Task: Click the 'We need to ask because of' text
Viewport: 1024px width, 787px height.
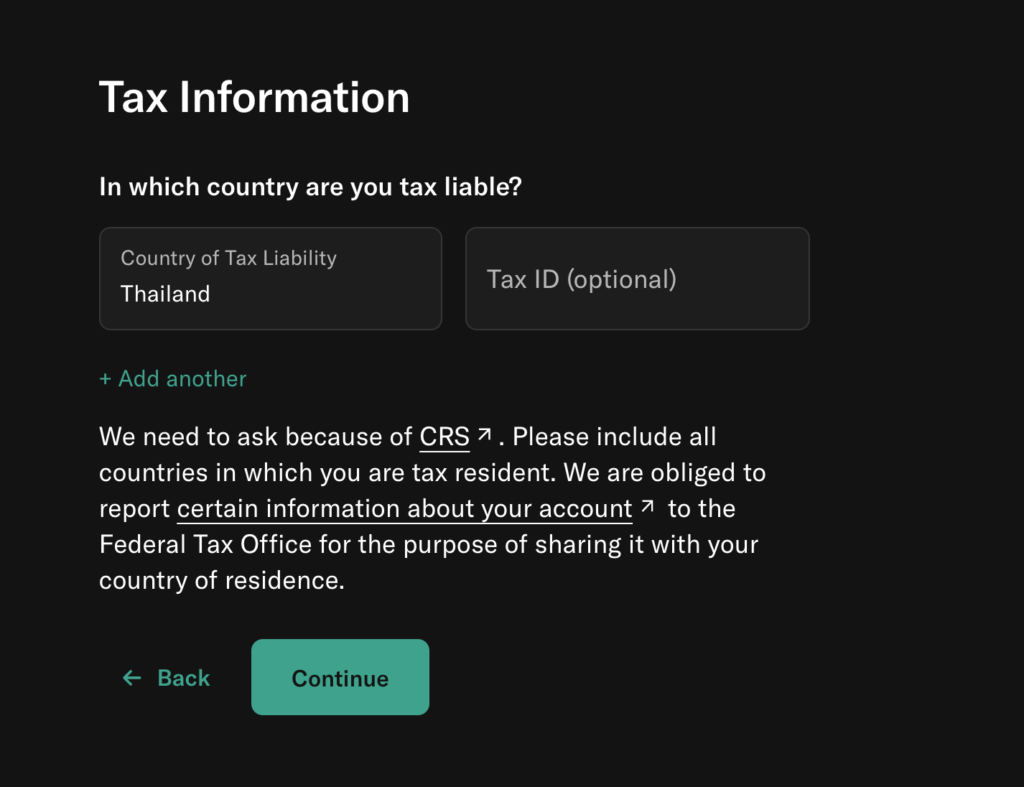Action: 255,436
